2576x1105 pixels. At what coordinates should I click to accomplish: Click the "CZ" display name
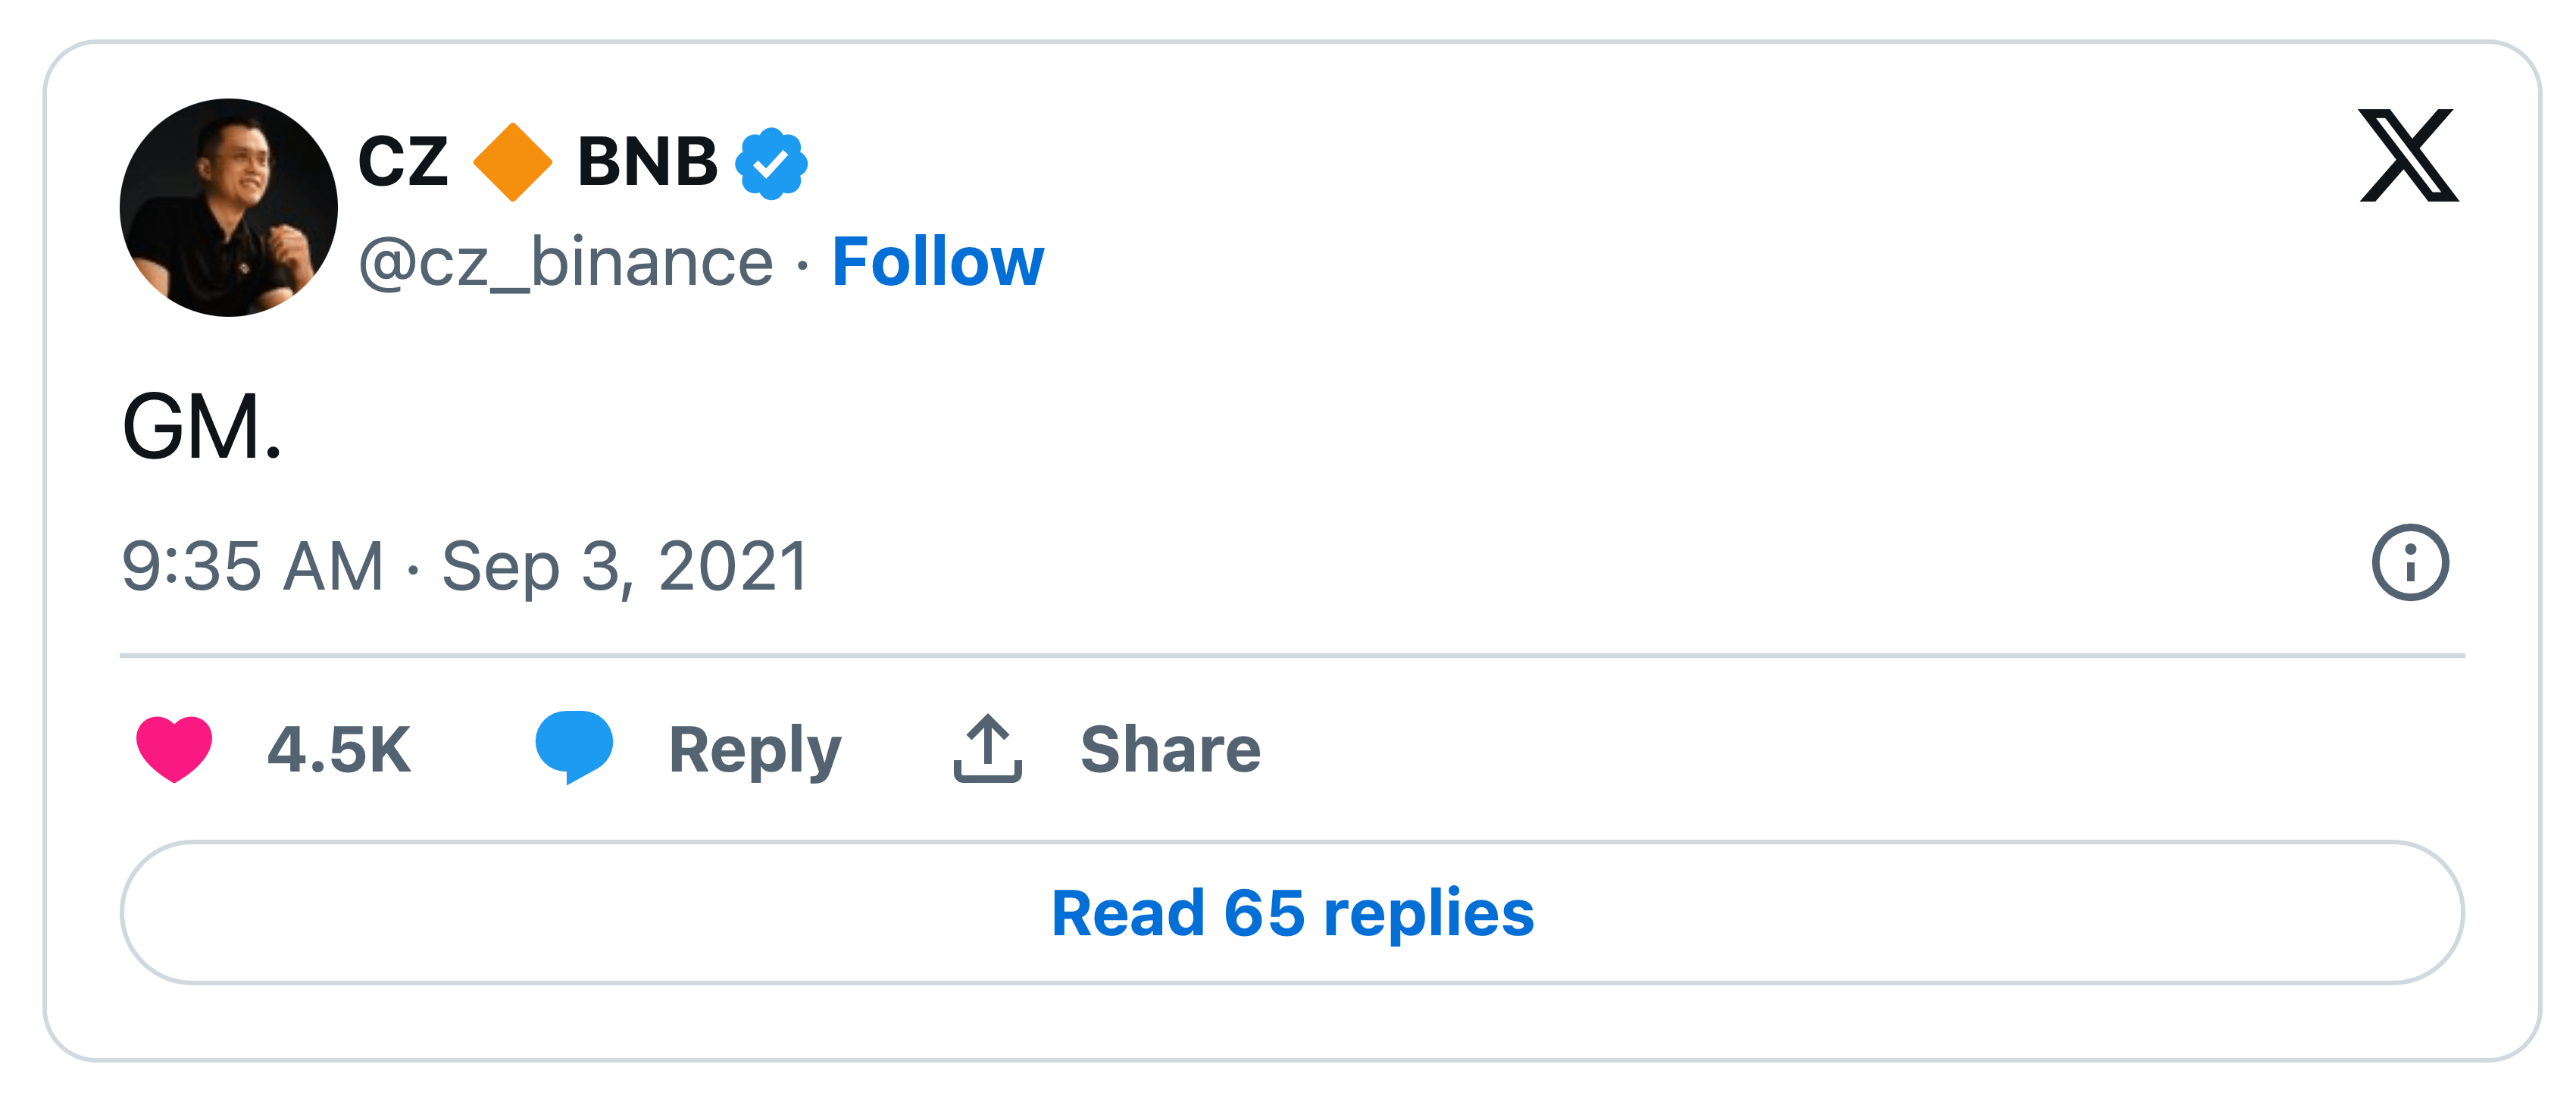[x=402, y=162]
